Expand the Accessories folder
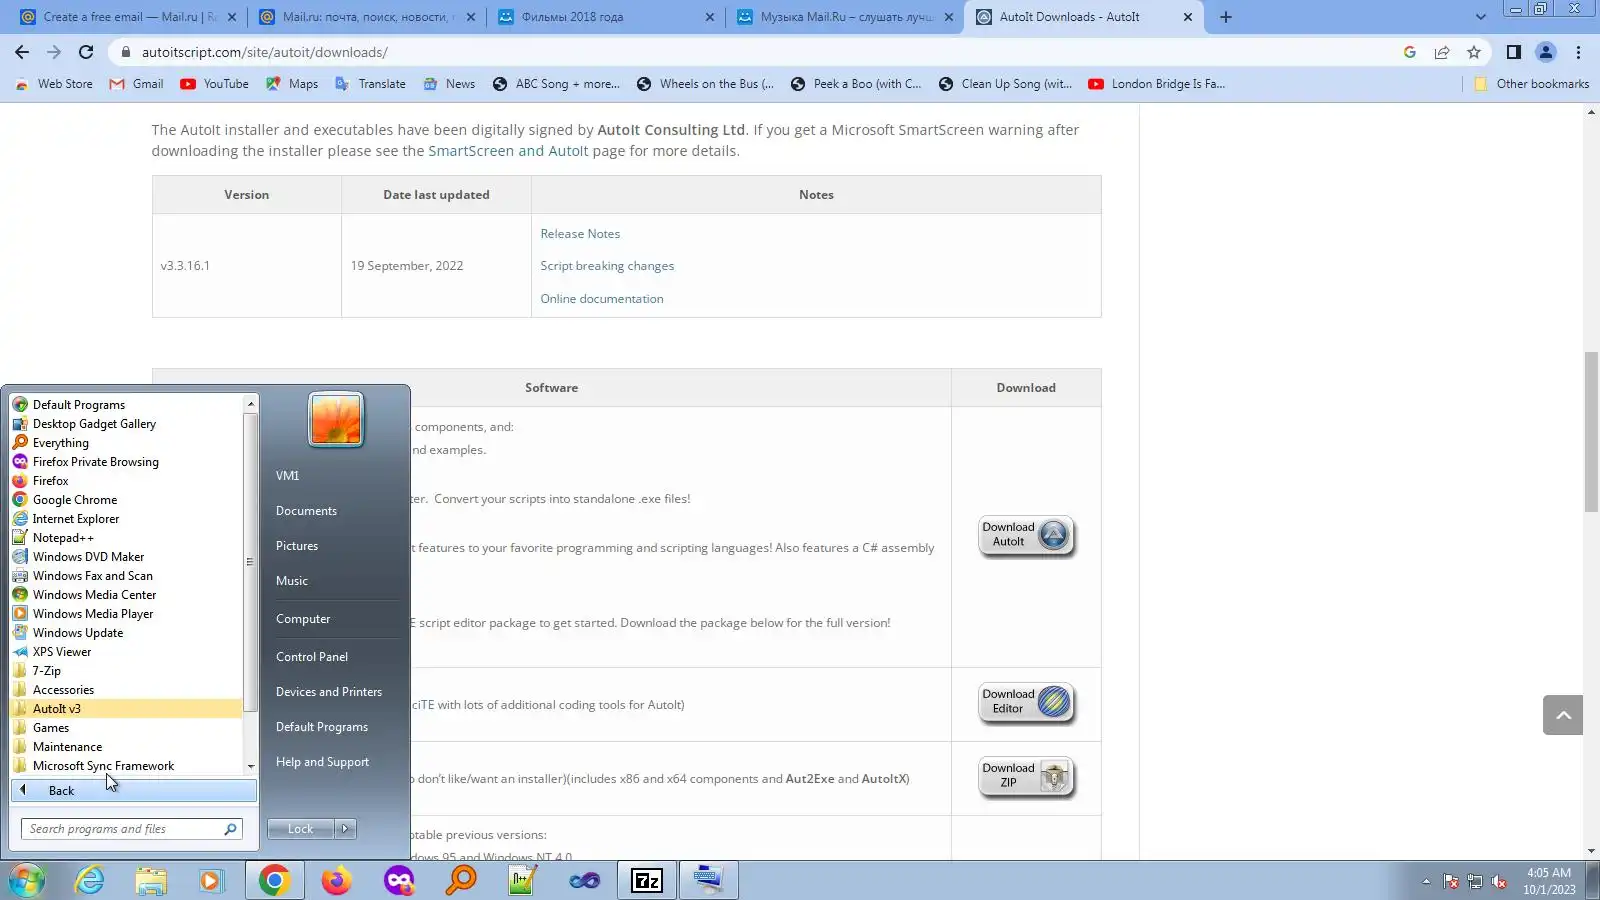Screen dimensions: 1600x900 click(126, 690)
